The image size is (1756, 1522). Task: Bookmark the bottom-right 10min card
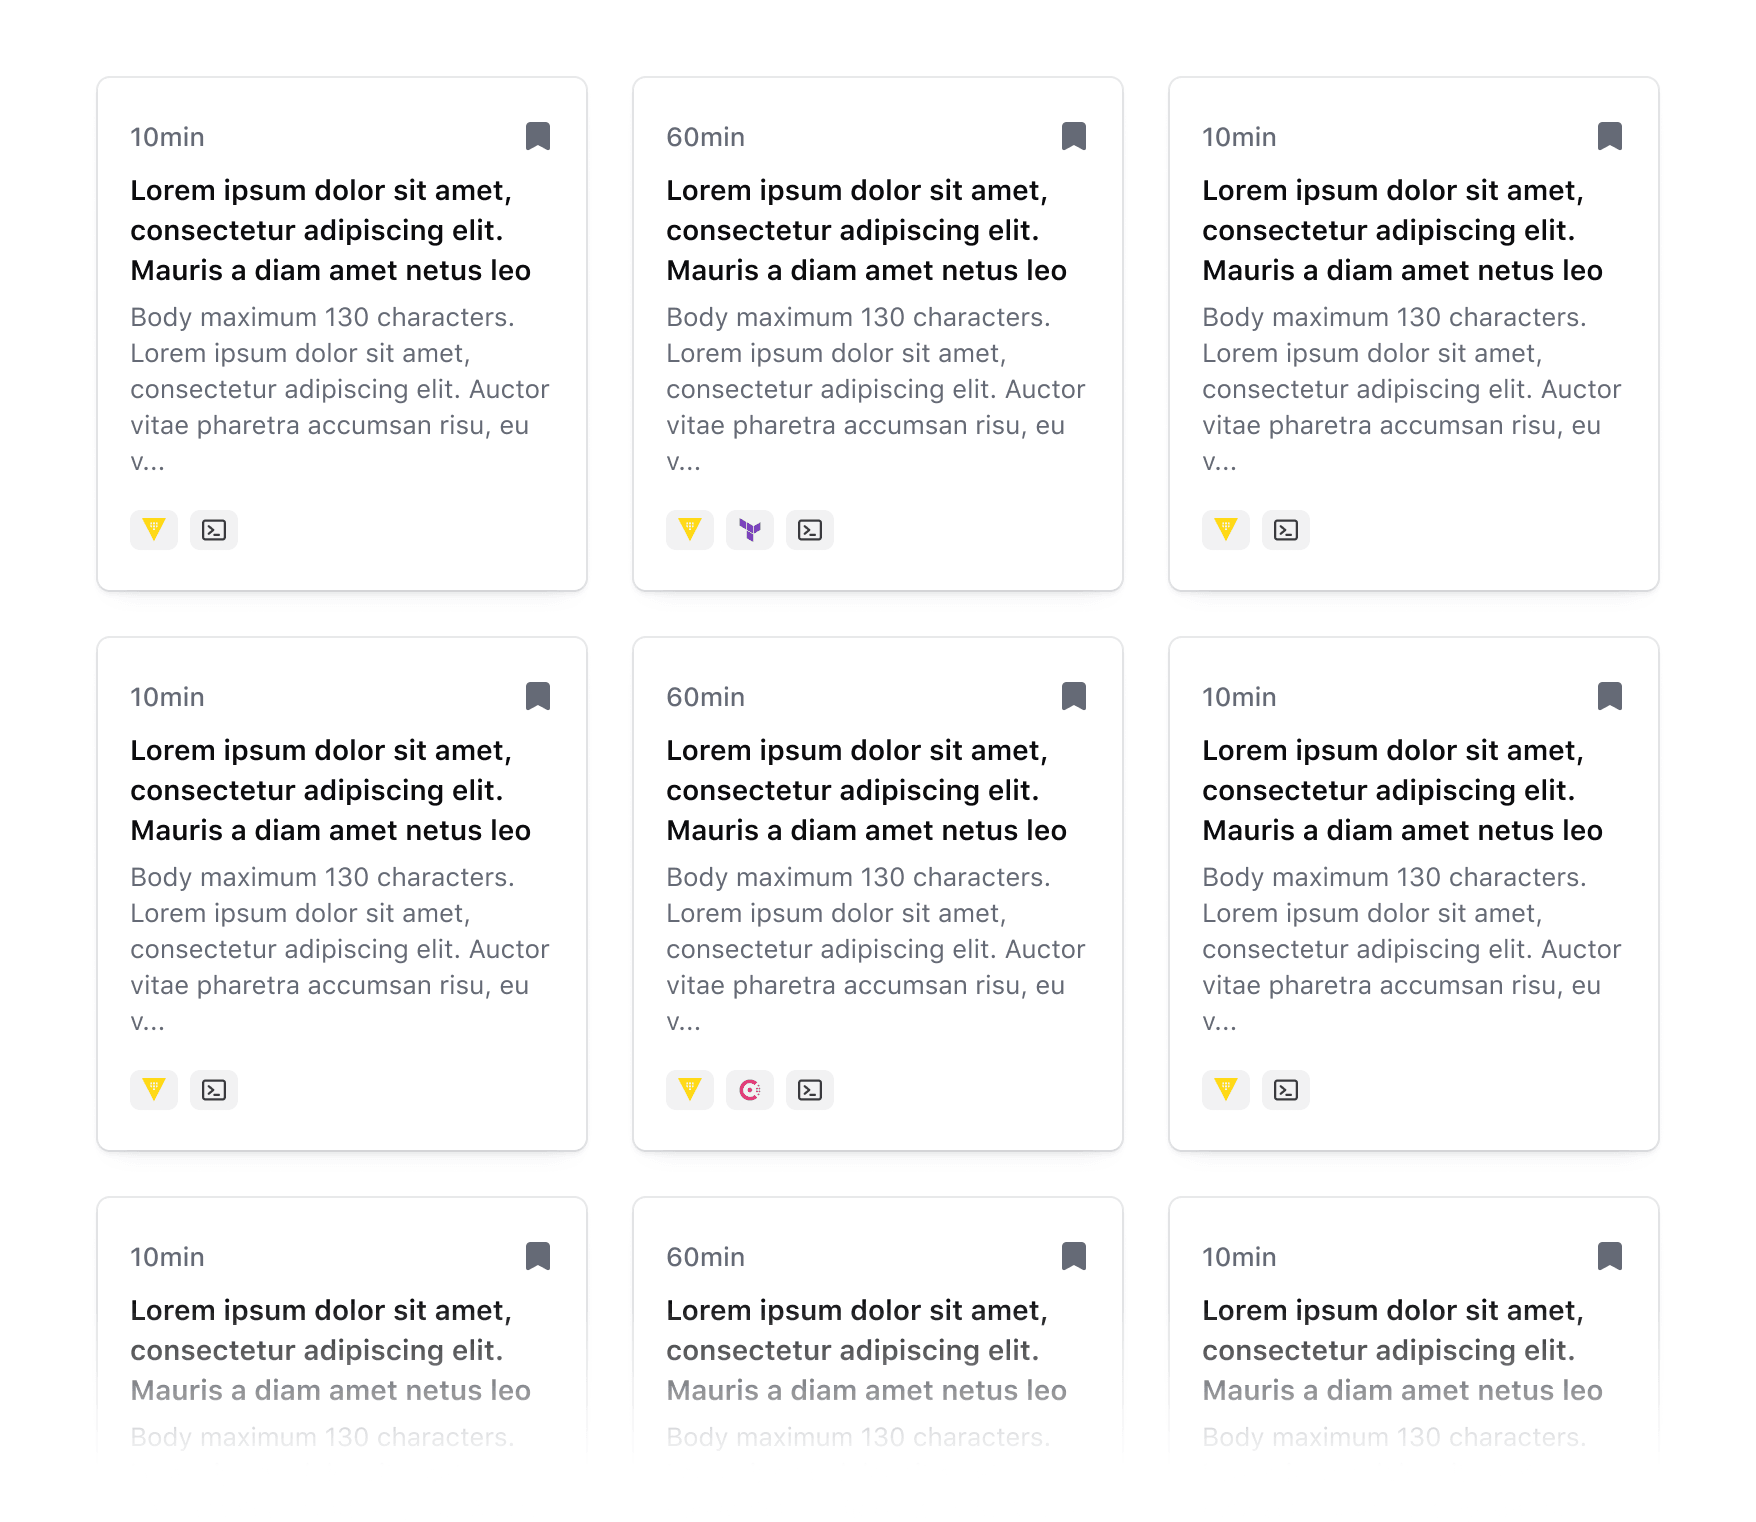(x=1610, y=1256)
